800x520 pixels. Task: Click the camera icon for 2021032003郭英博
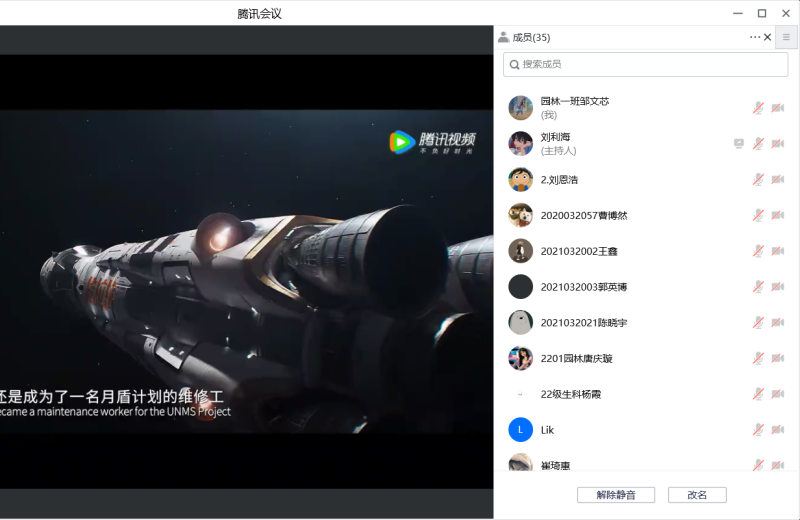[x=778, y=287]
